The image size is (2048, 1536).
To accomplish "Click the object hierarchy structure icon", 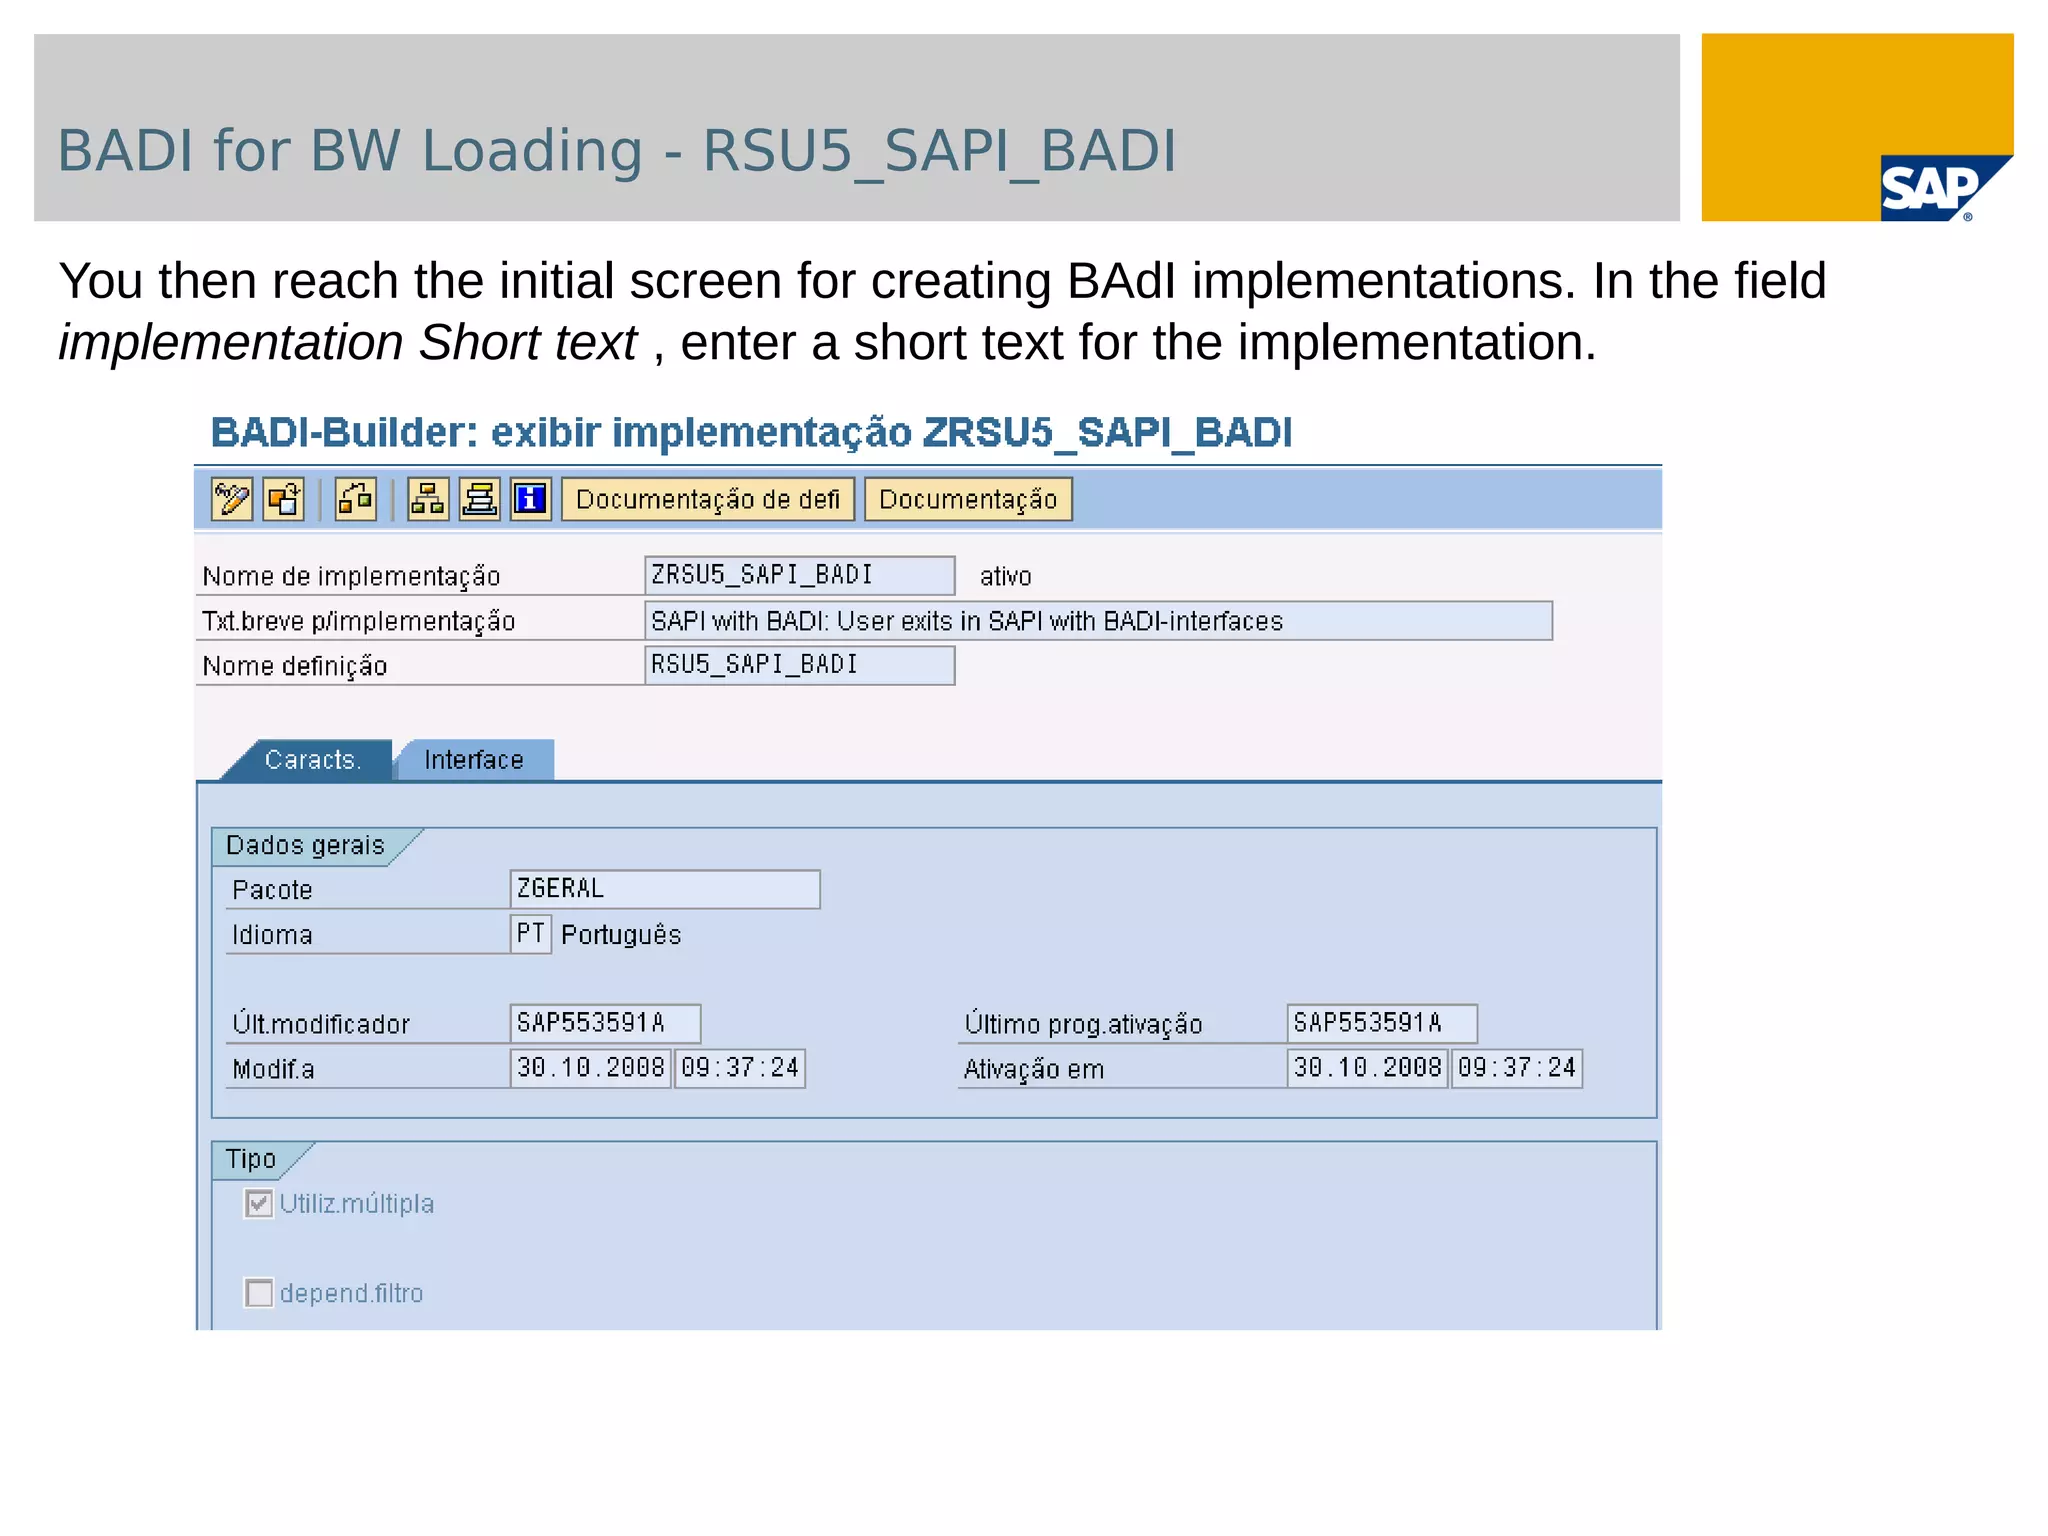I will tap(428, 499).
